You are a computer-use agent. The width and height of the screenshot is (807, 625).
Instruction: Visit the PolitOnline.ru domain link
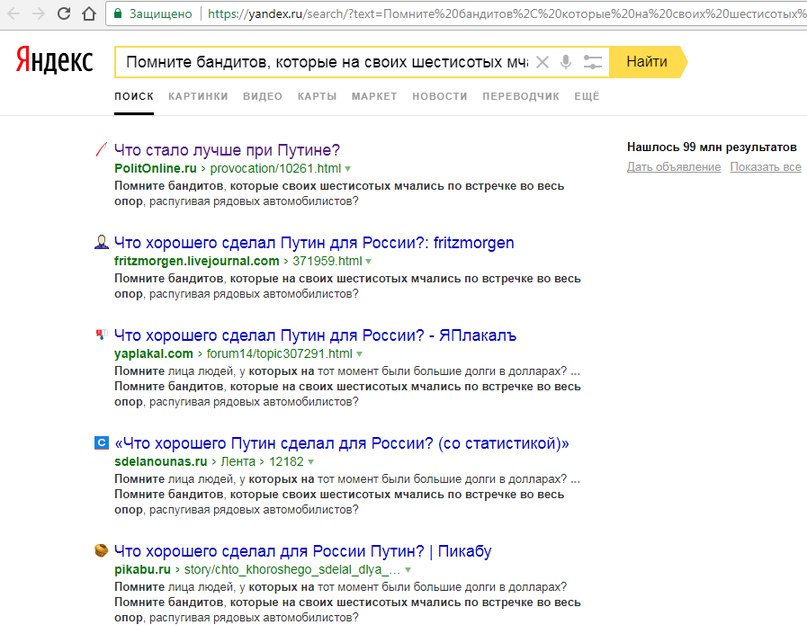155,168
